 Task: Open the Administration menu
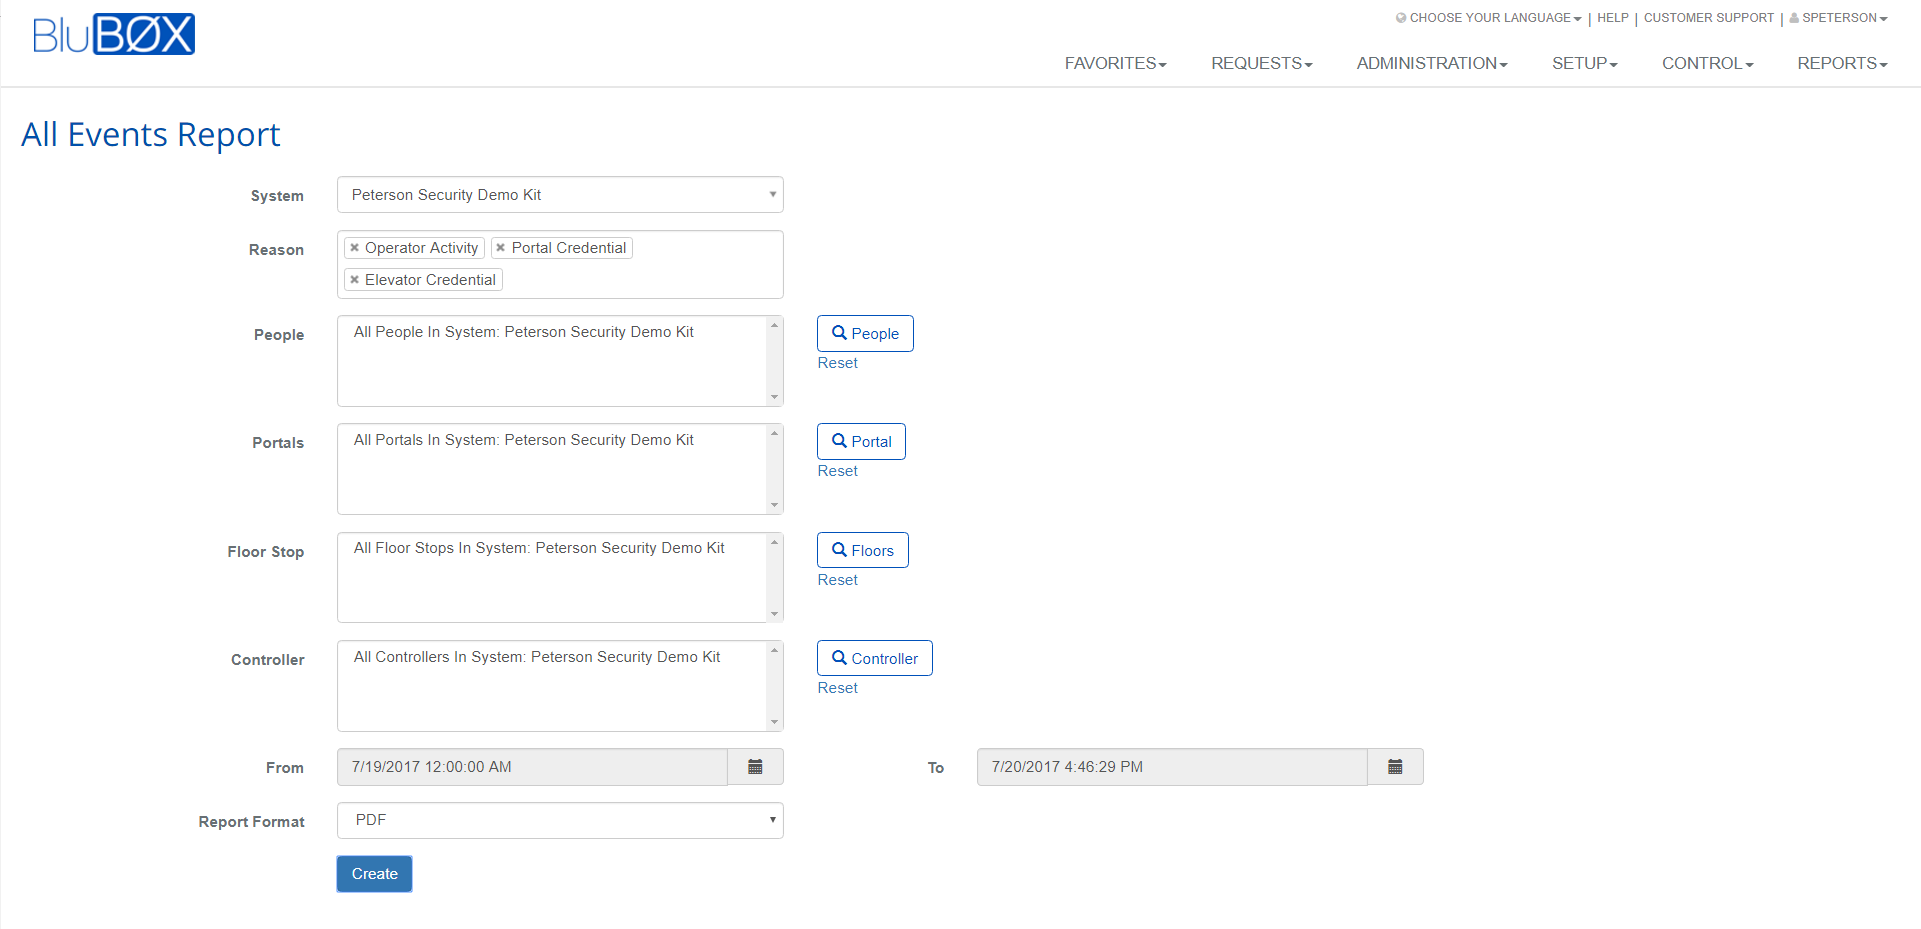pyautogui.click(x=1431, y=64)
